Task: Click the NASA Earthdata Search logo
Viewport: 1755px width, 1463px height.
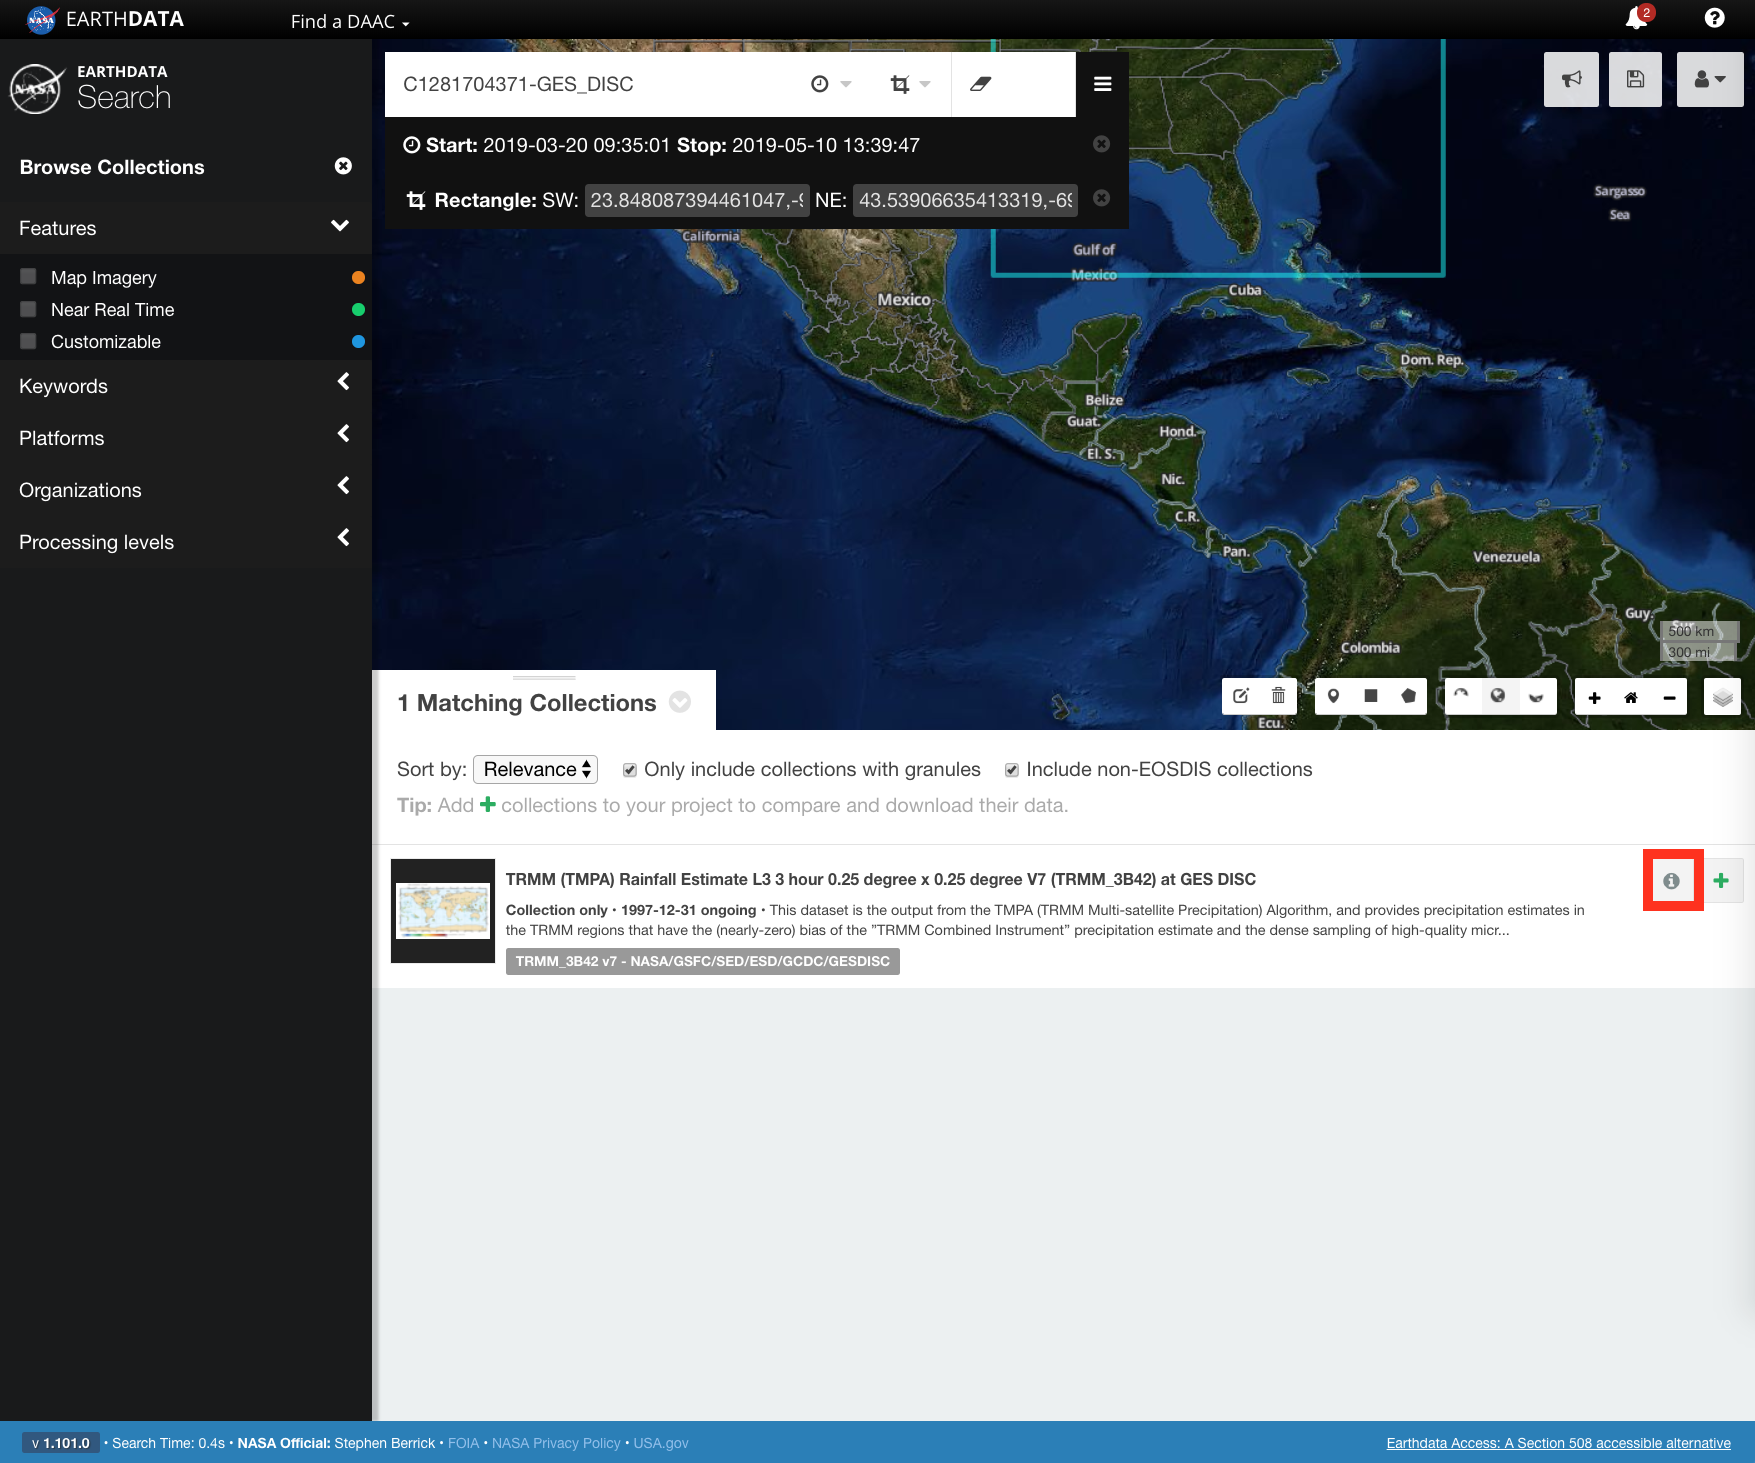Action: tap(92, 89)
